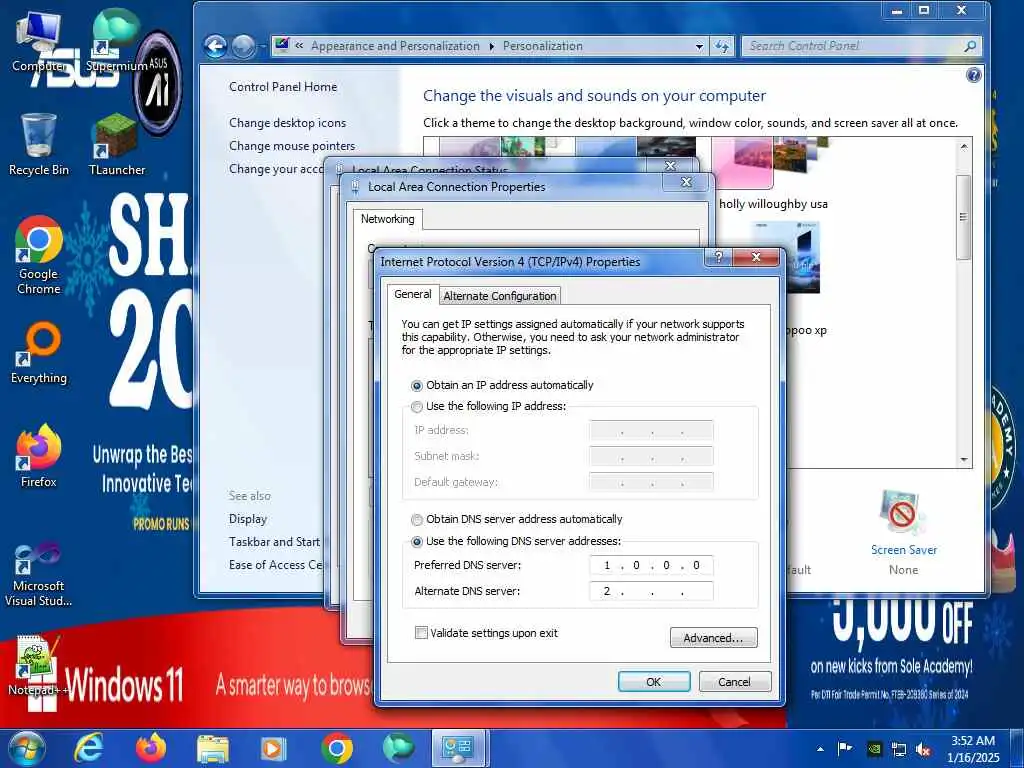The height and width of the screenshot is (768, 1024).
Task: Click Personalization in the address bar
Action: [542, 46]
